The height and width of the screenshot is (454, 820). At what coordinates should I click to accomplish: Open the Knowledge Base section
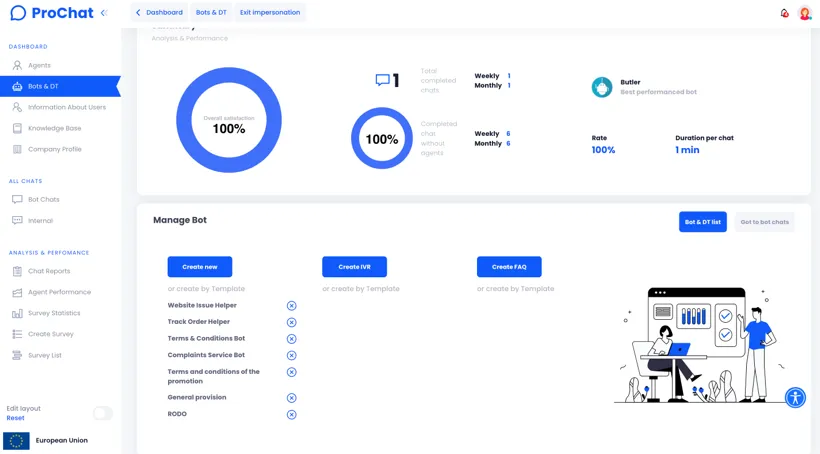coord(54,128)
